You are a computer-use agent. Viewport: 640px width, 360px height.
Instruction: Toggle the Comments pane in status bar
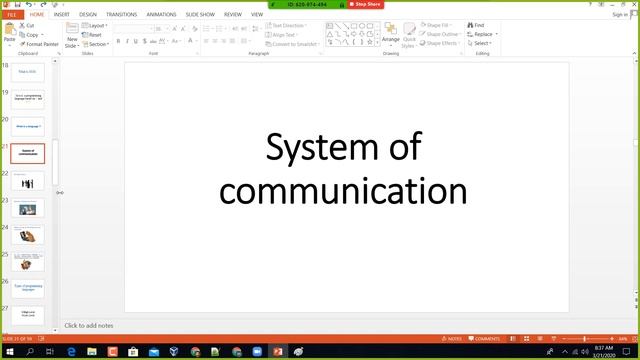pyautogui.click(x=484, y=339)
